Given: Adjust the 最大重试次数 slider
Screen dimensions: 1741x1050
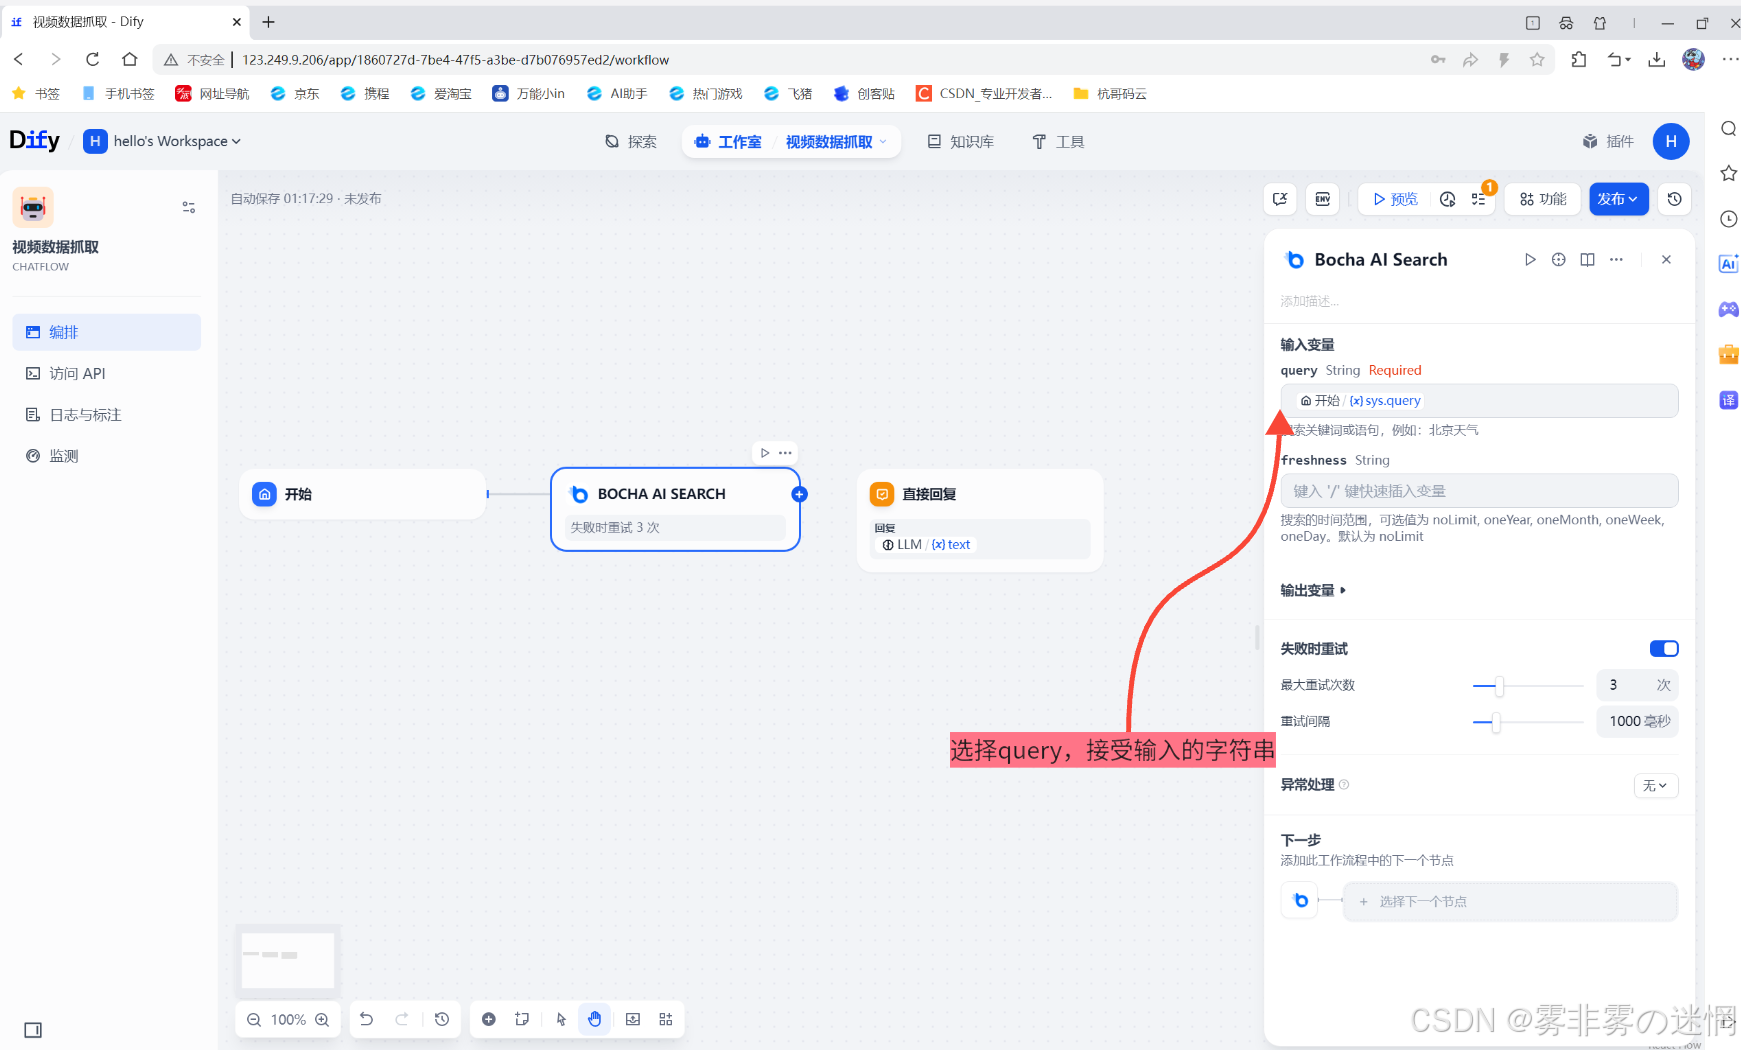Looking at the screenshot, I should coord(1499,686).
